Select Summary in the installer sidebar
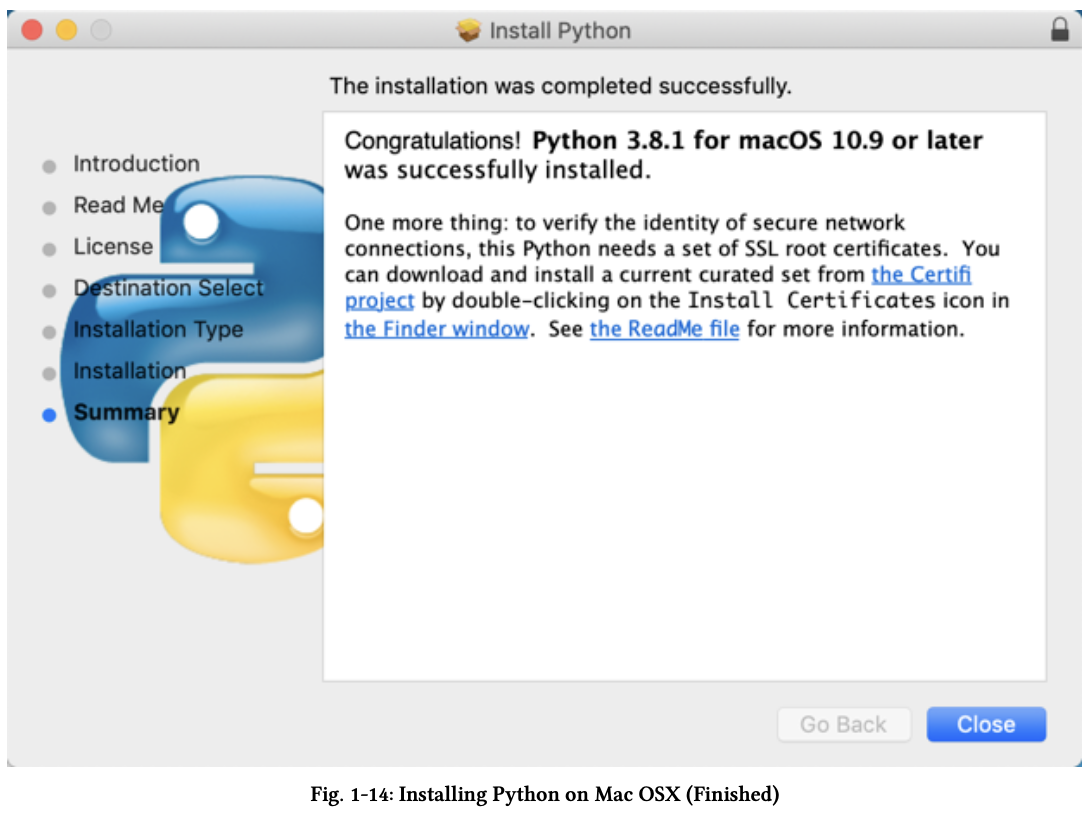Viewport: 1088px width, 820px height. click(126, 413)
